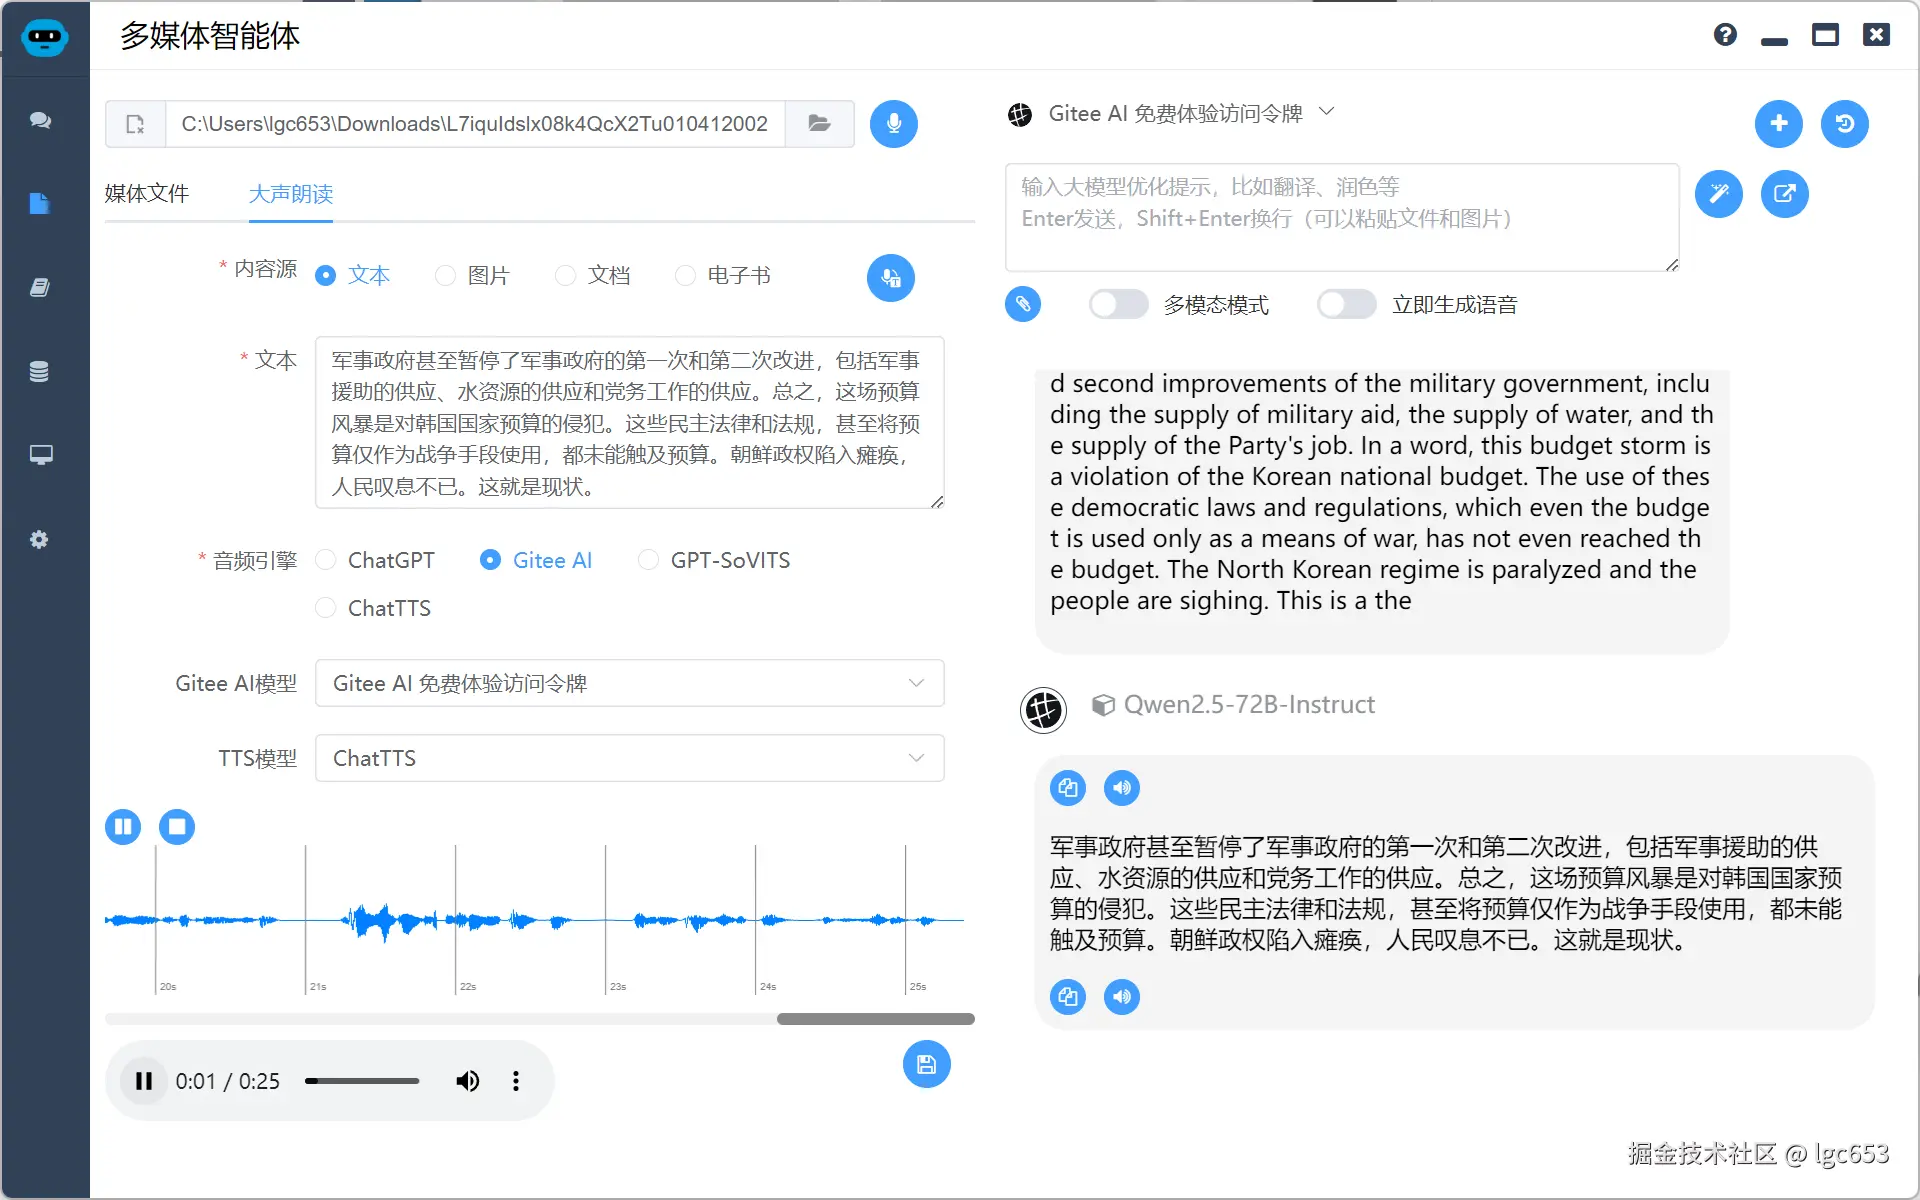
Task: Open the database icon in sidebar
Action: click(x=40, y=372)
